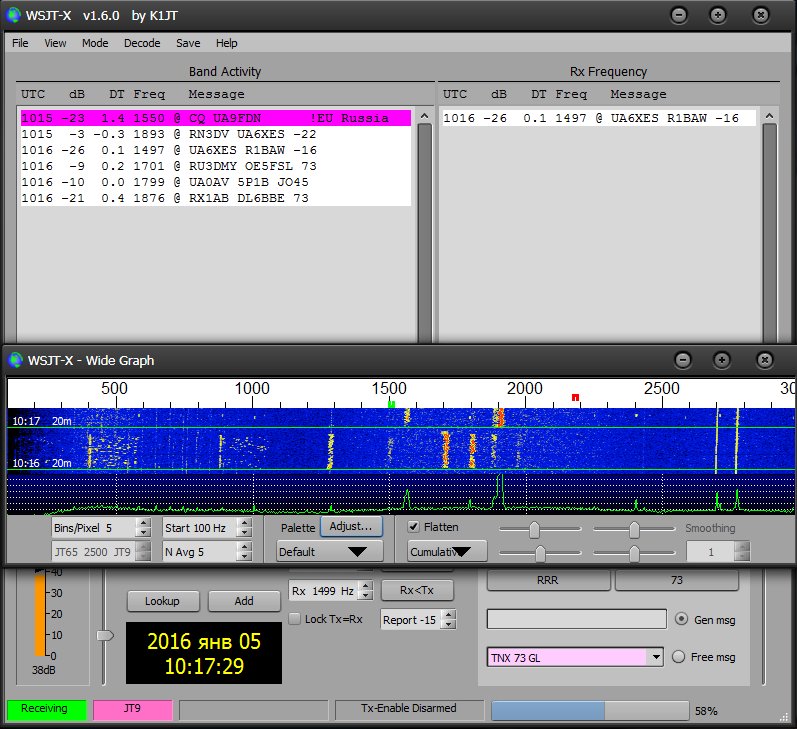Select the CQ UA9FDN decode line
The width and height of the screenshot is (797, 729).
214,118
